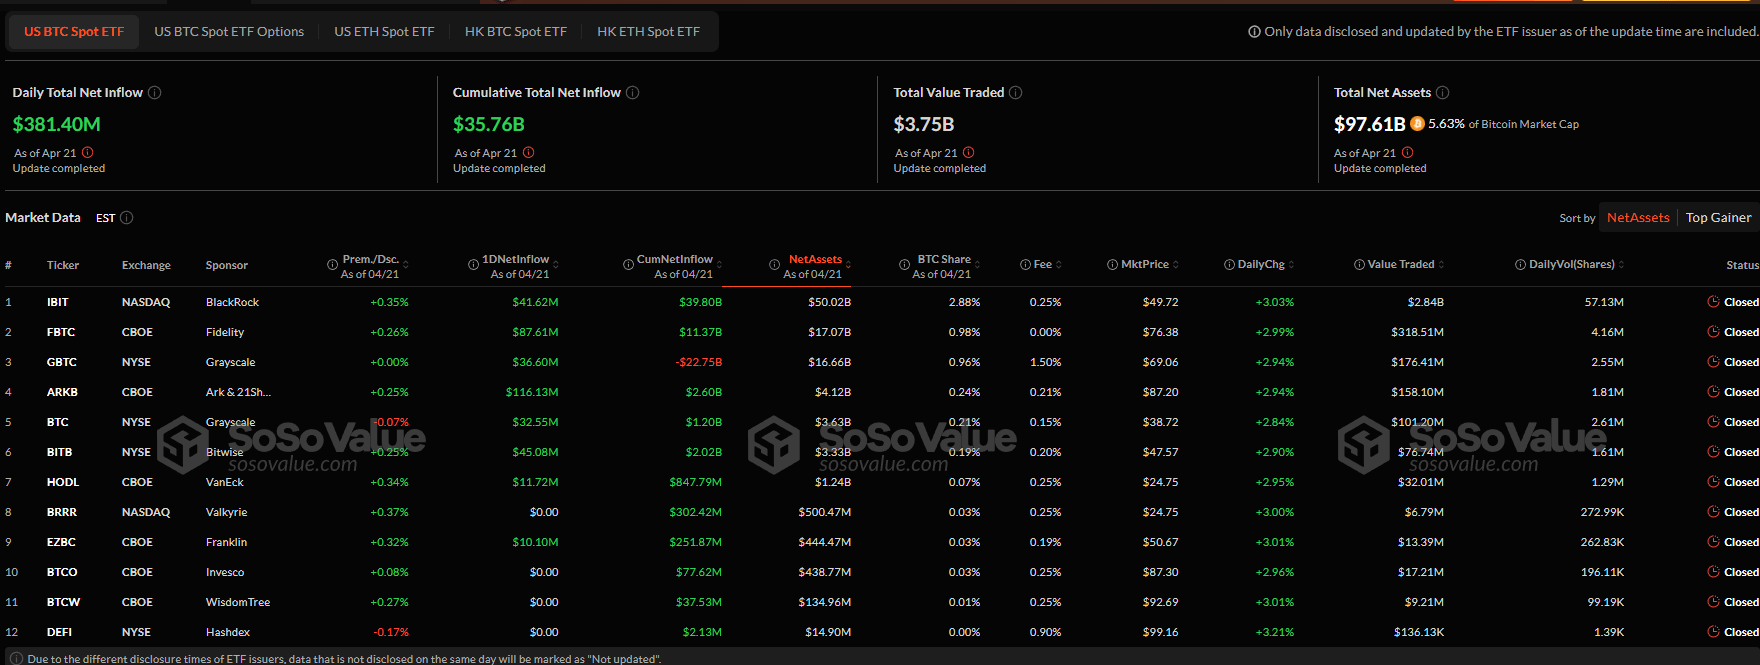The image size is (1760, 665).
Task: Open ARKB ticker link
Action: pyautogui.click(x=62, y=392)
